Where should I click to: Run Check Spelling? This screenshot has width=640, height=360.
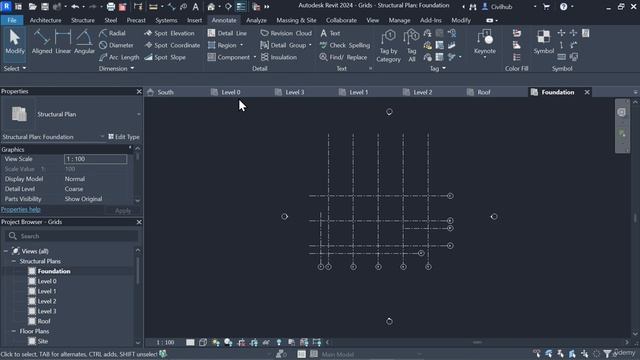coord(345,45)
